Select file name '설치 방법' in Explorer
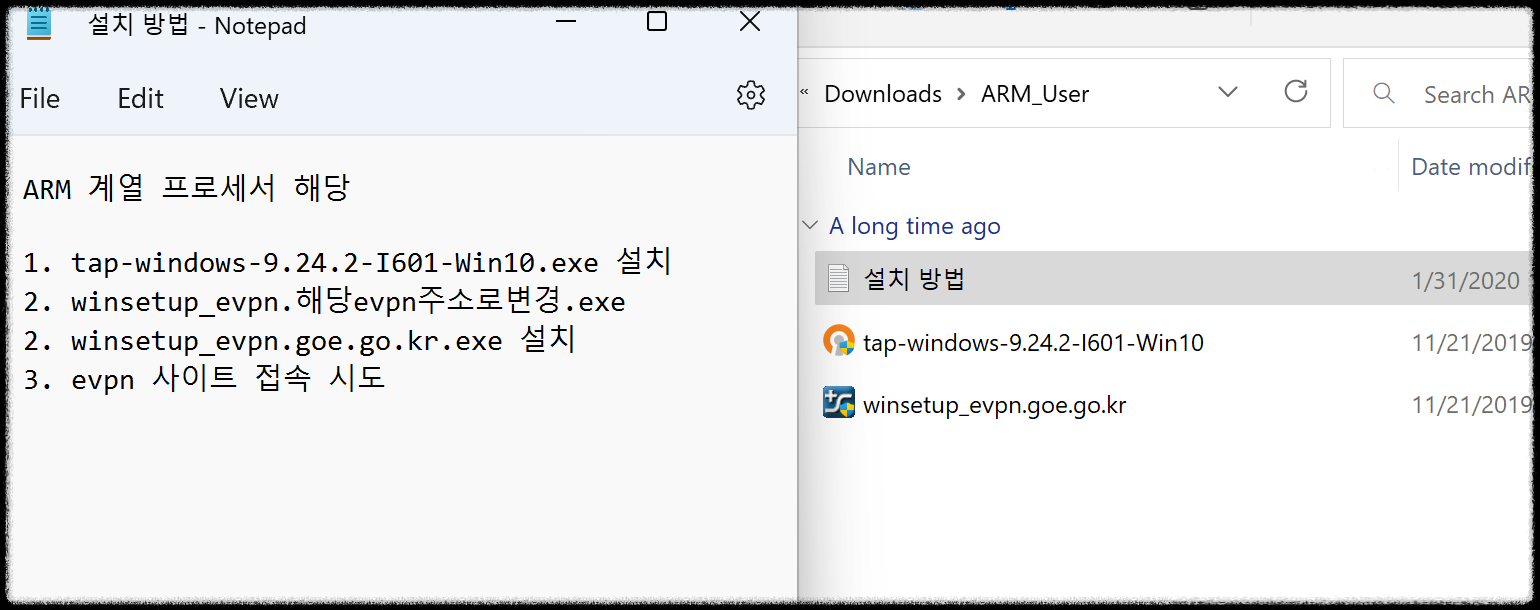 pyautogui.click(x=914, y=279)
